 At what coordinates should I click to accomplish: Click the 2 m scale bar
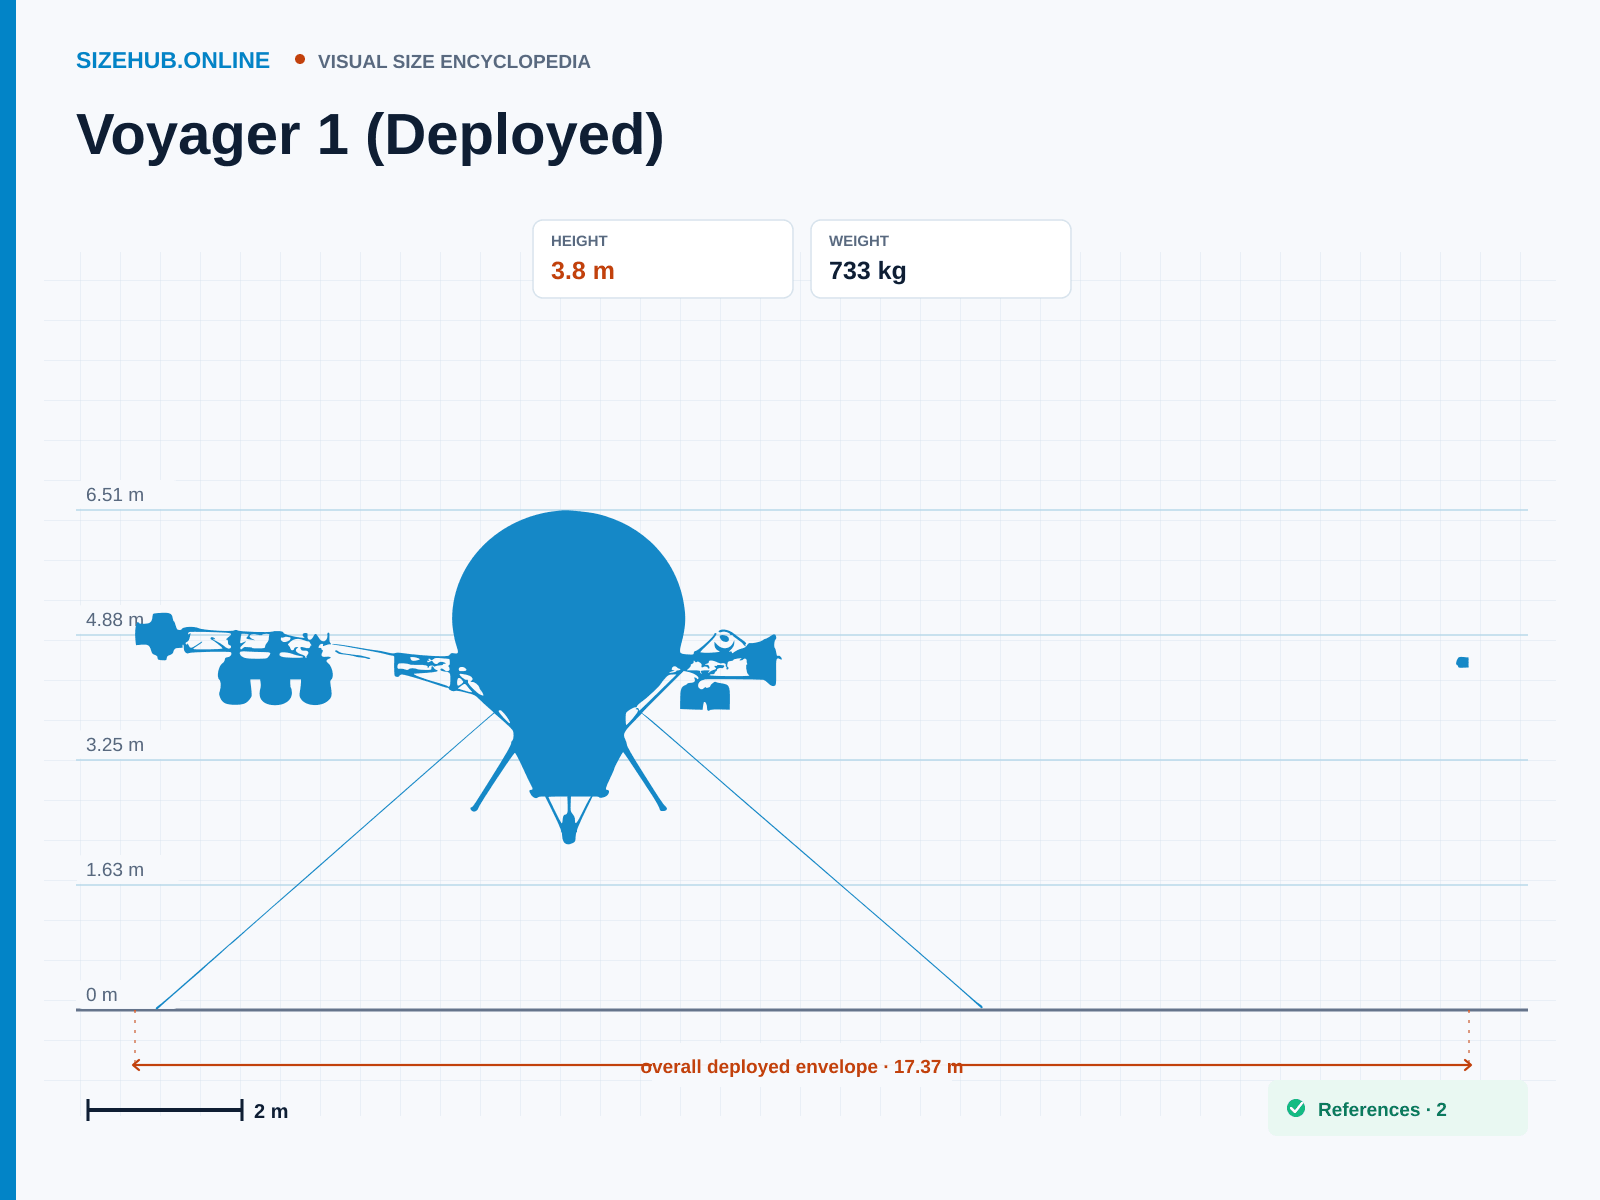coord(165,1110)
